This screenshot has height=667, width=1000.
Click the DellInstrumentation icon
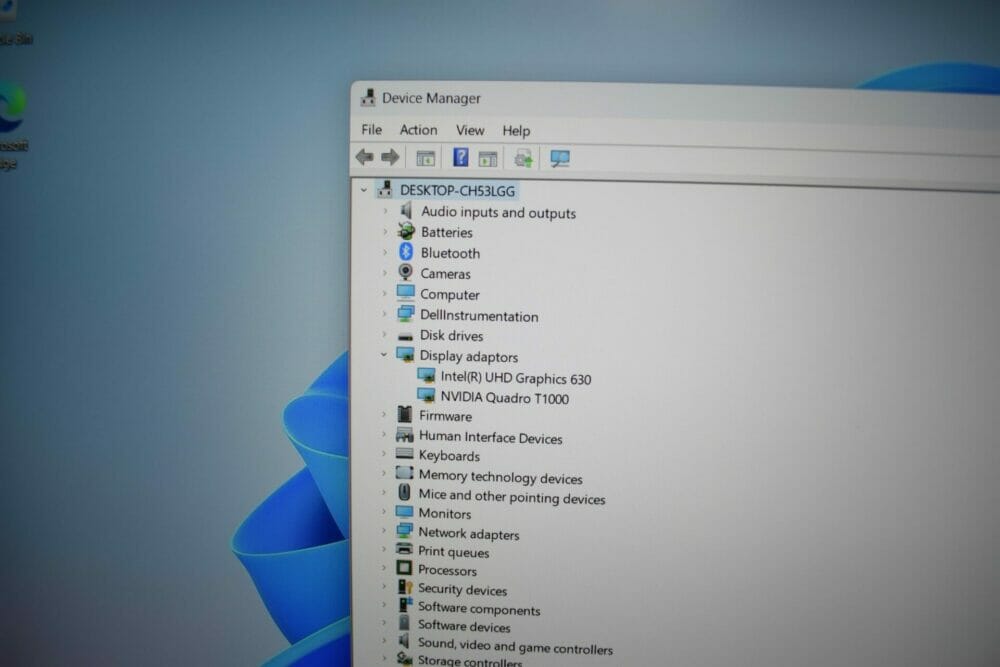[x=405, y=314]
